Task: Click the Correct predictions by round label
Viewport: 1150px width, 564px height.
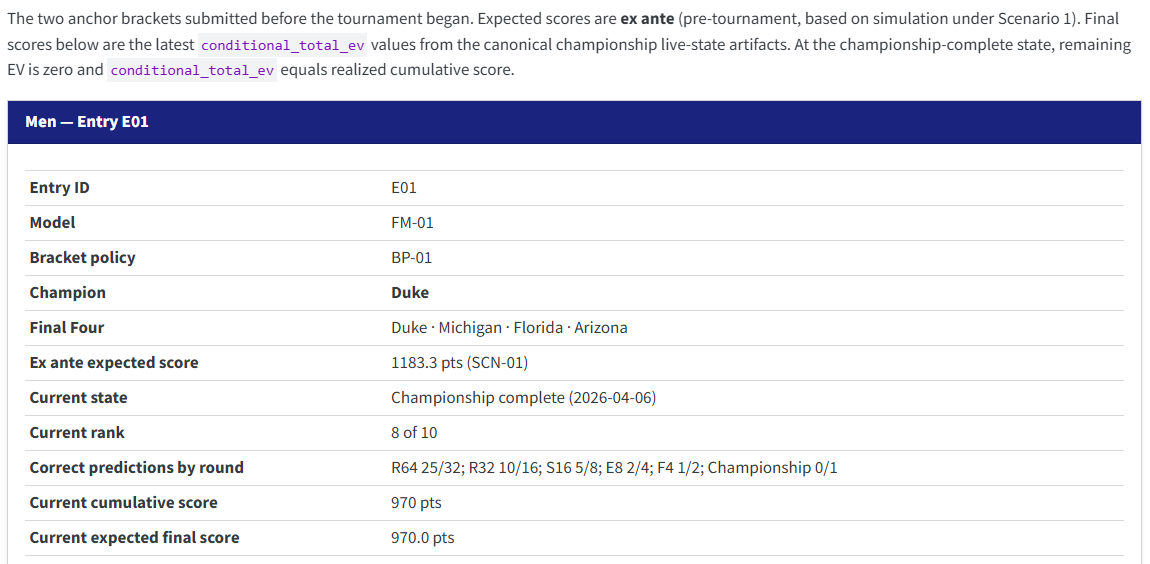Action: point(136,468)
